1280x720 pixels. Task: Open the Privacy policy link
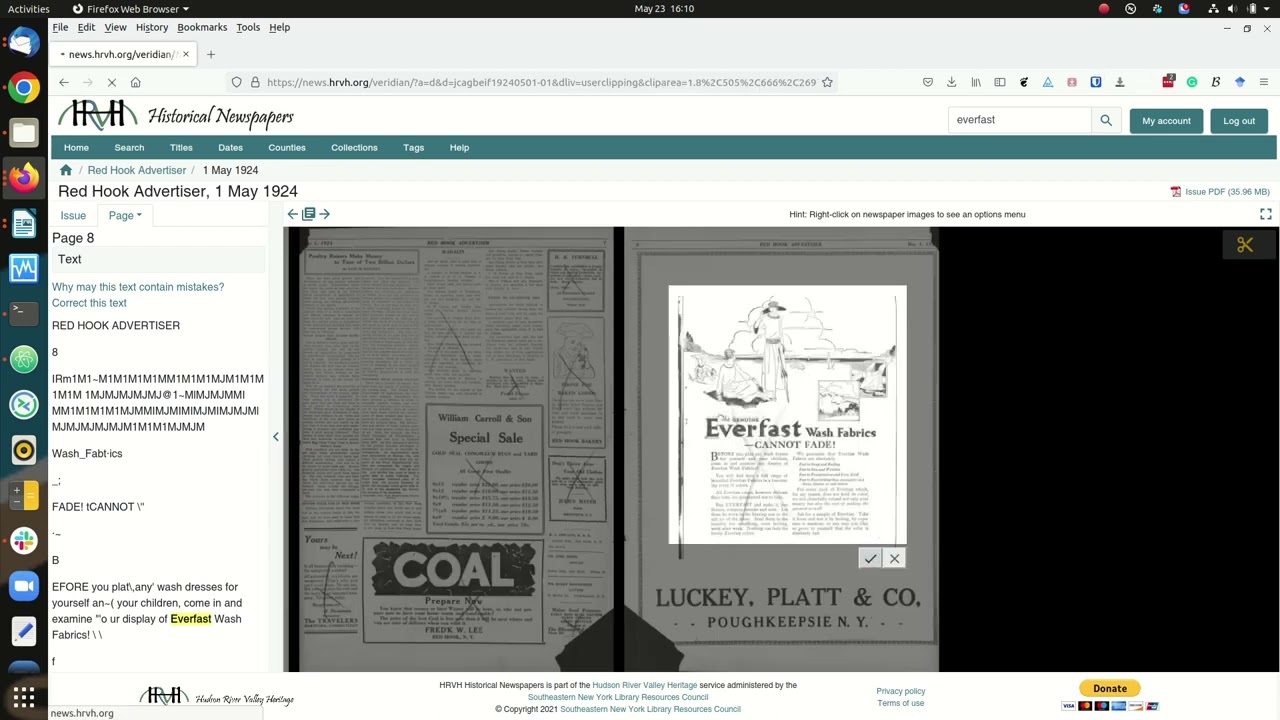[901, 691]
